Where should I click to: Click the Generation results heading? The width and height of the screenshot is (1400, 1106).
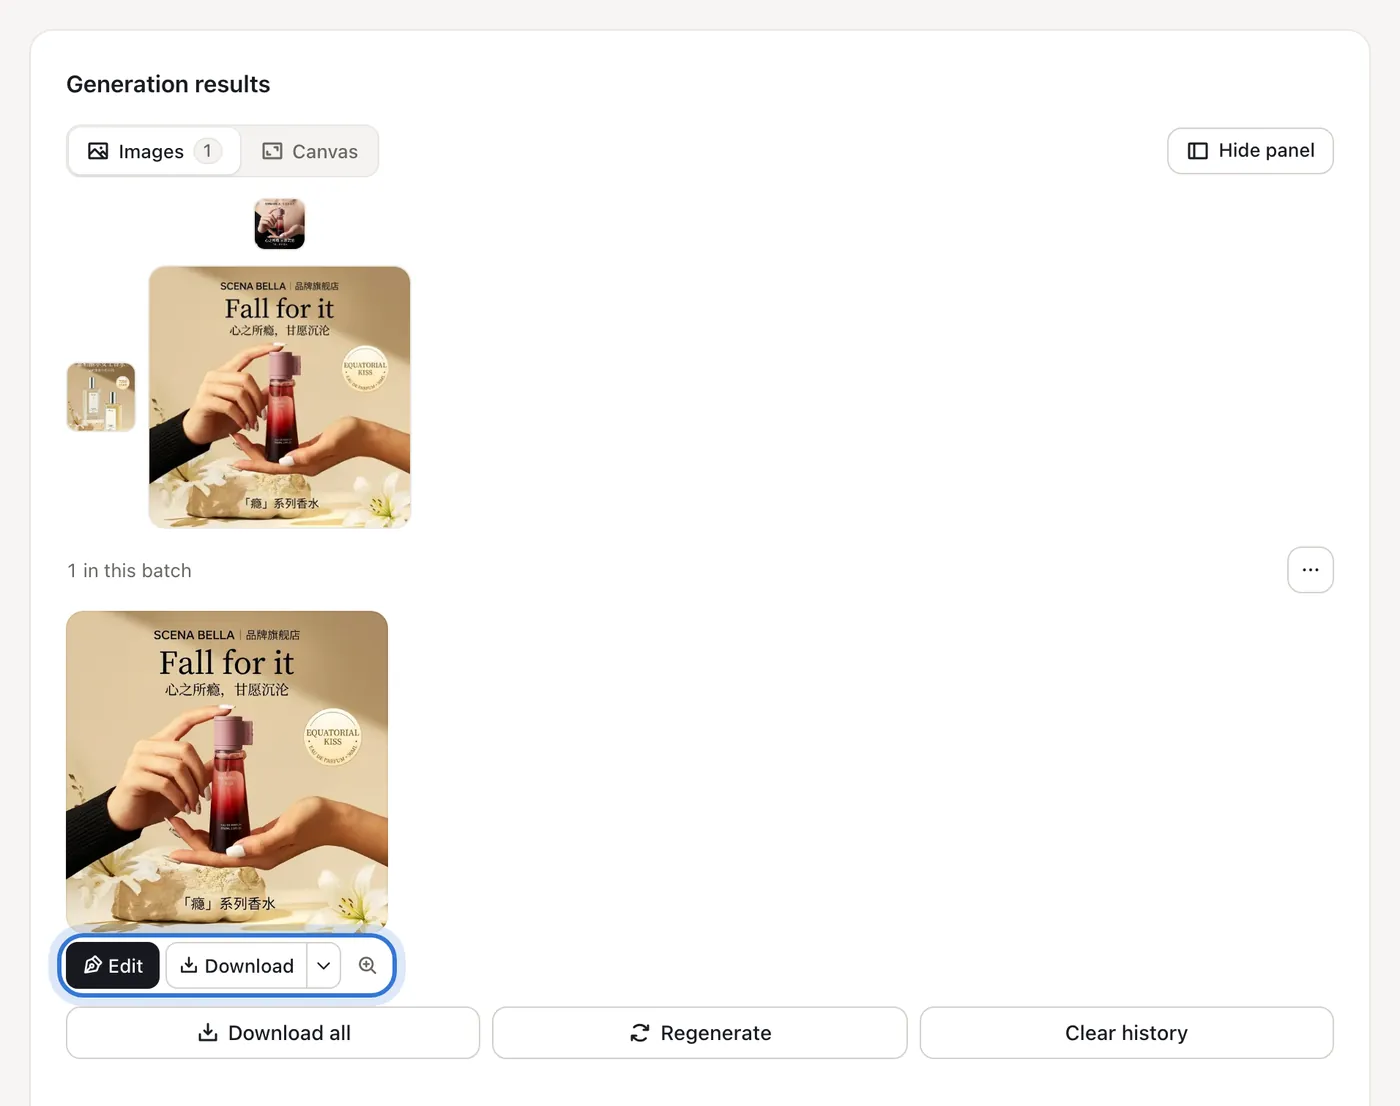pyautogui.click(x=168, y=84)
